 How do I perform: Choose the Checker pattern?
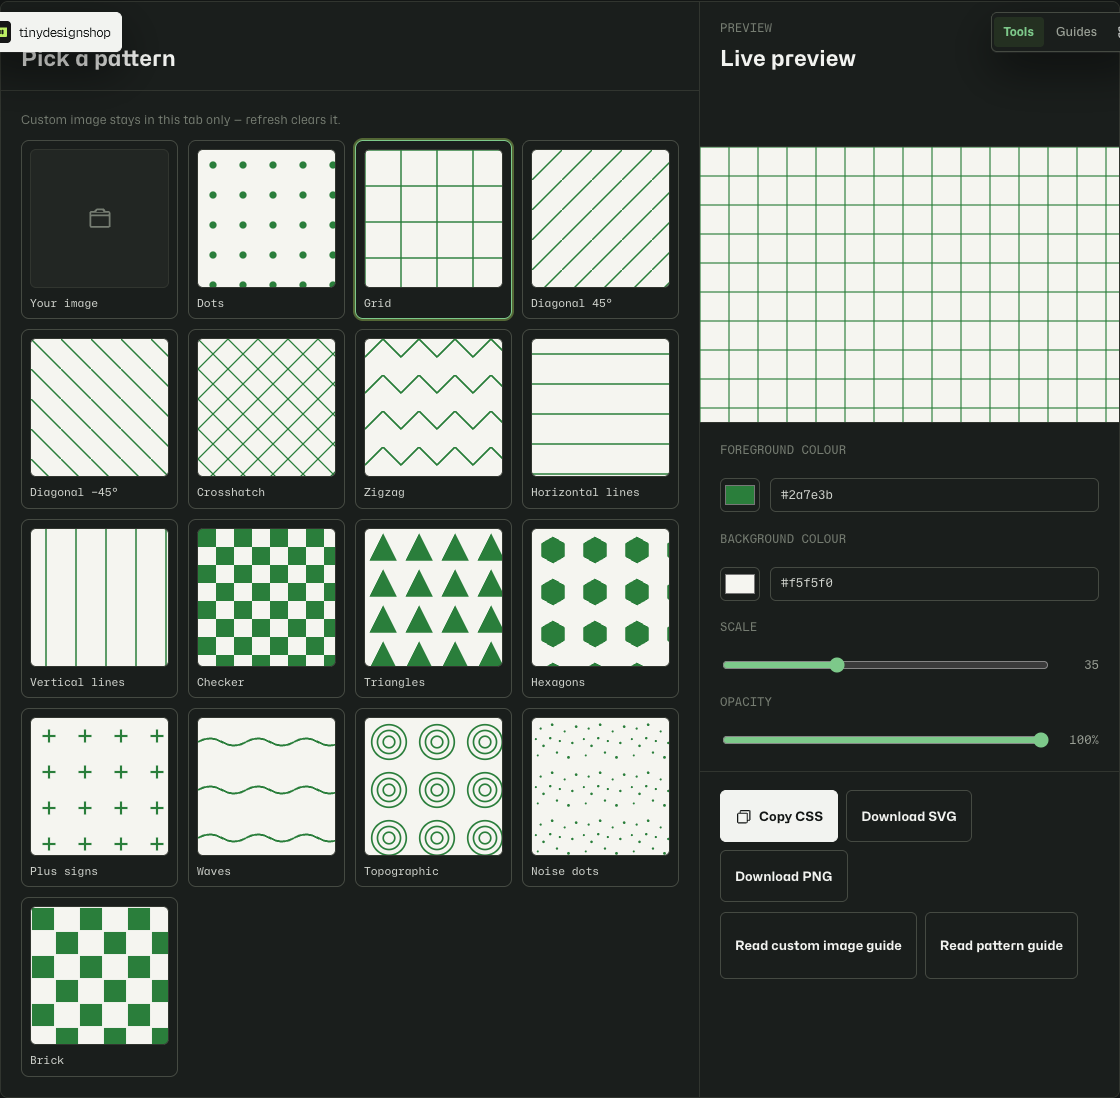coord(266,609)
